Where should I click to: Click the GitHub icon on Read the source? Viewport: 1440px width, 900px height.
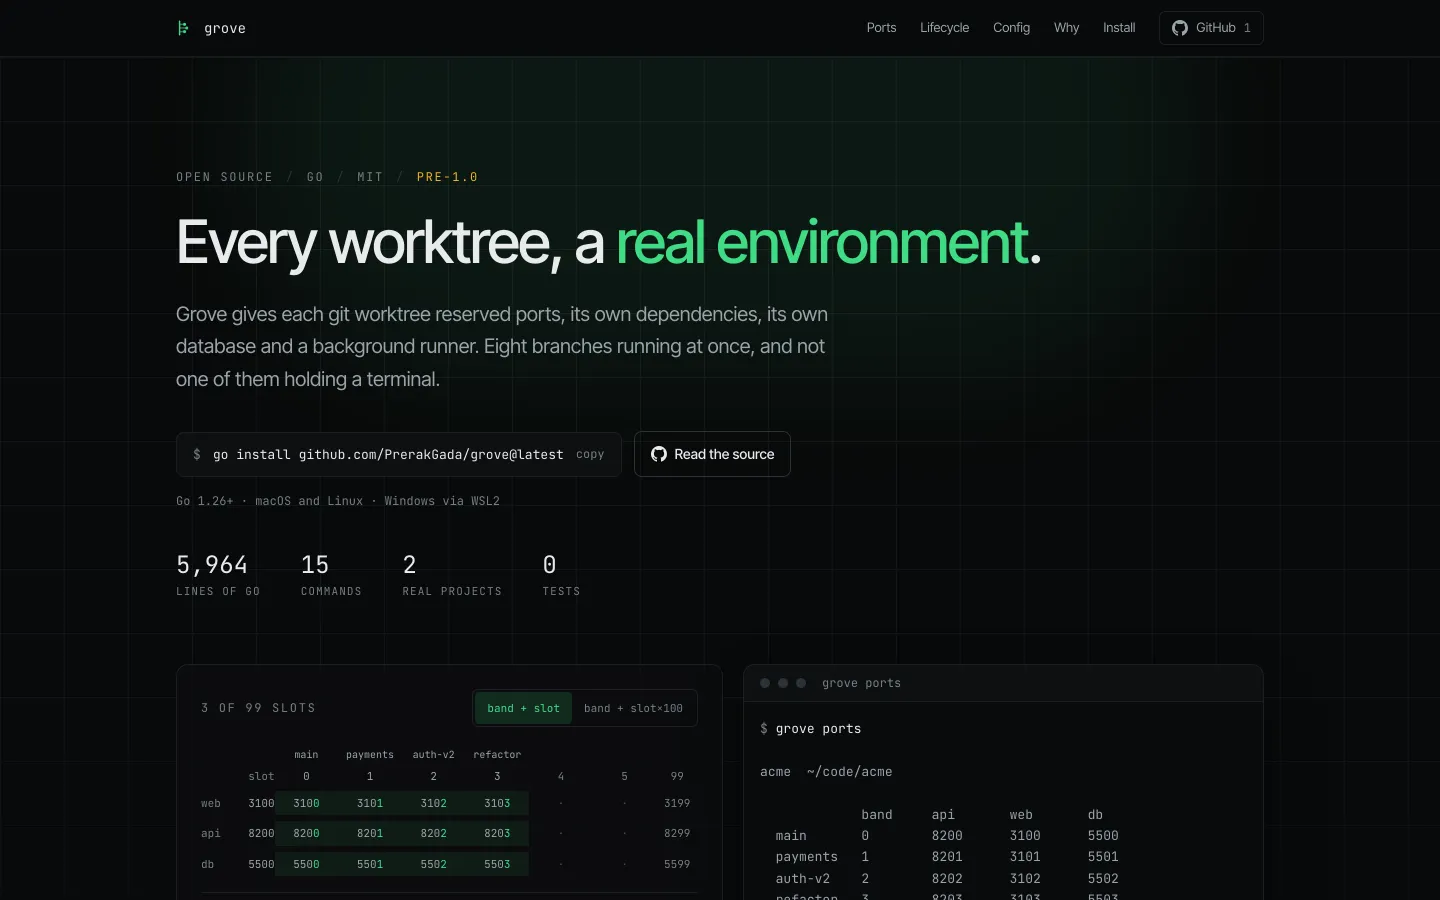click(659, 454)
